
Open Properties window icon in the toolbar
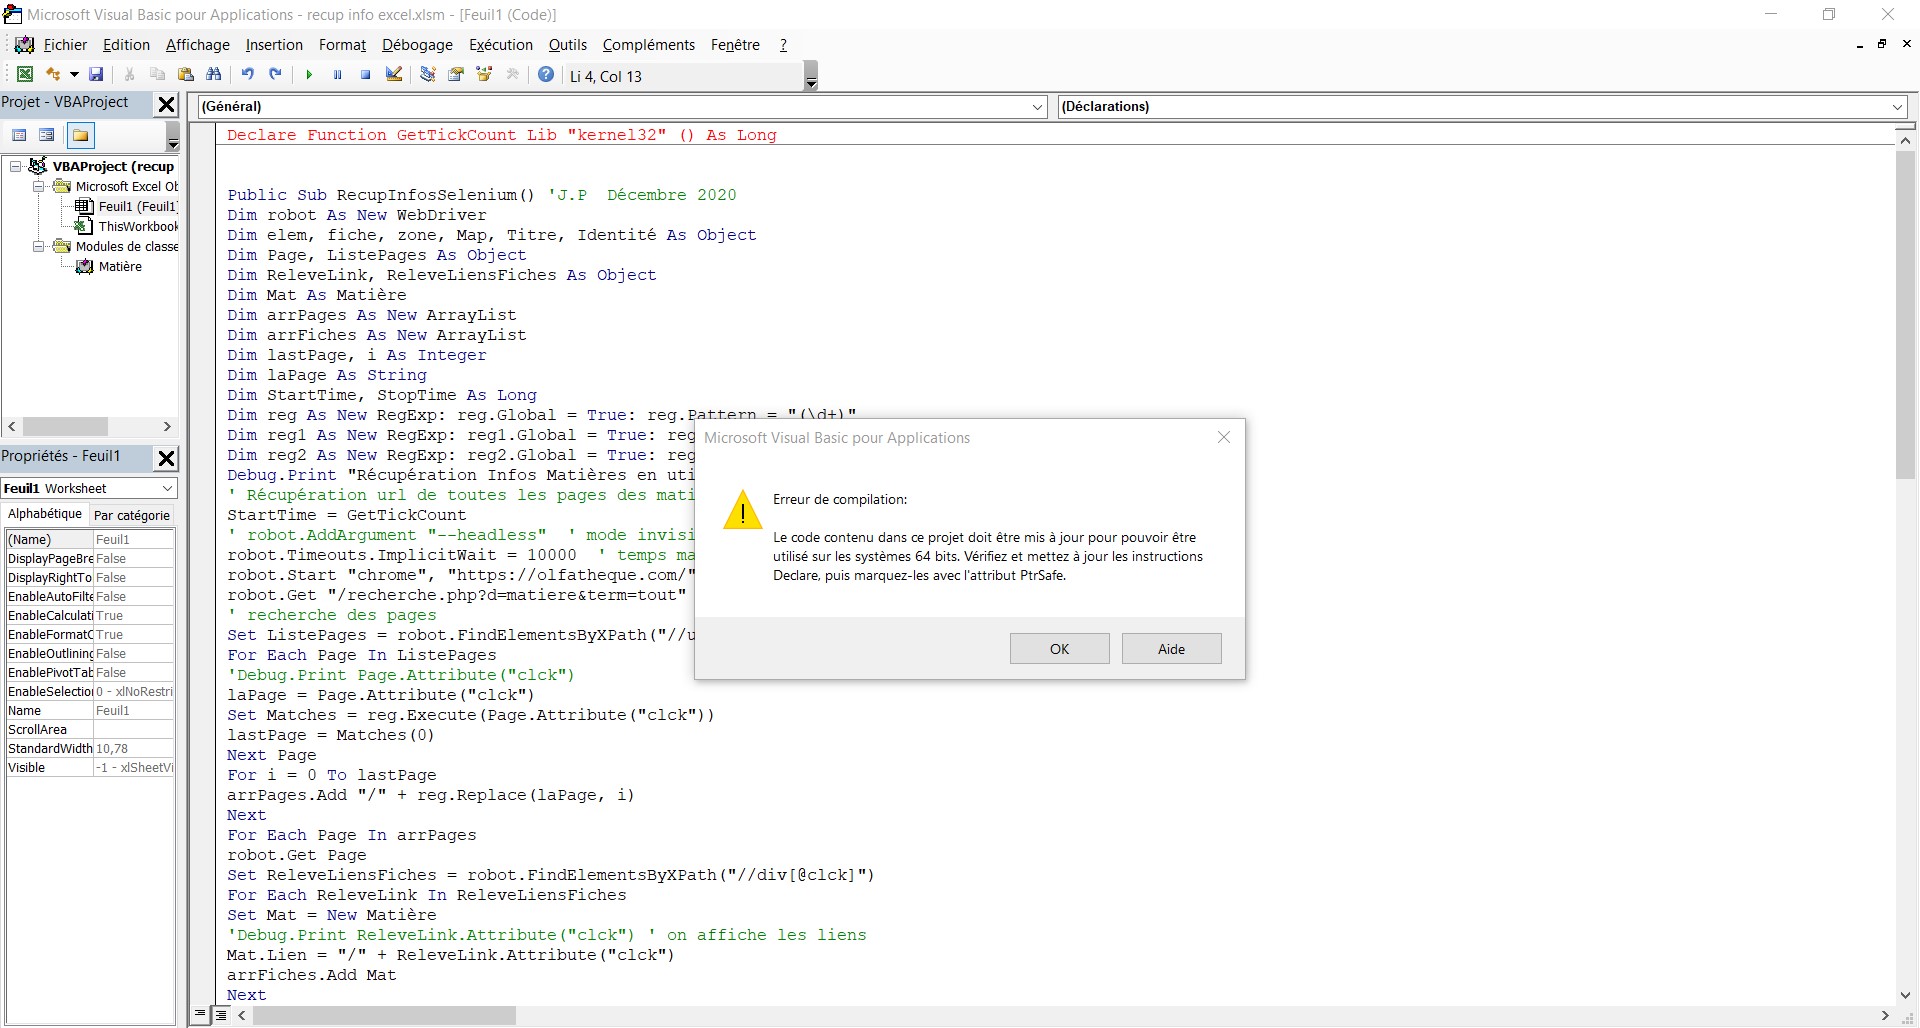tap(456, 75)
